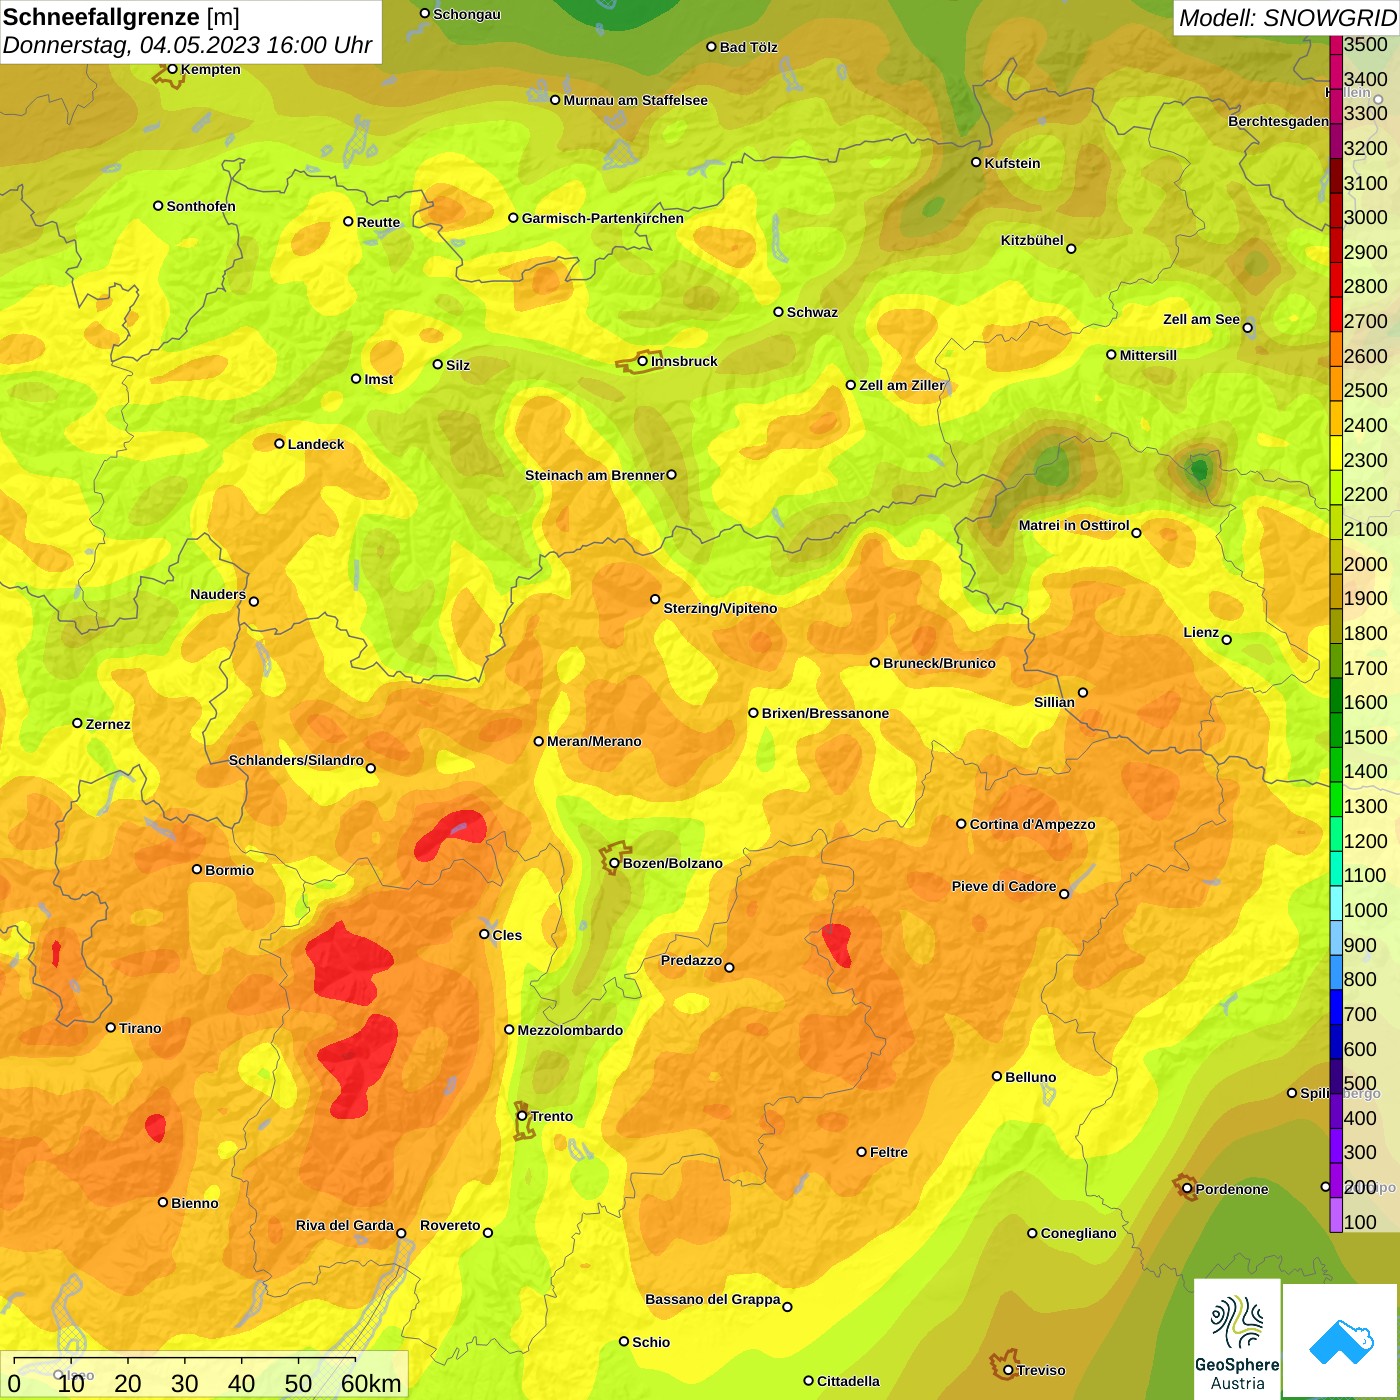Click the Schlanders/Silandro label

click(x=296, y=760)
